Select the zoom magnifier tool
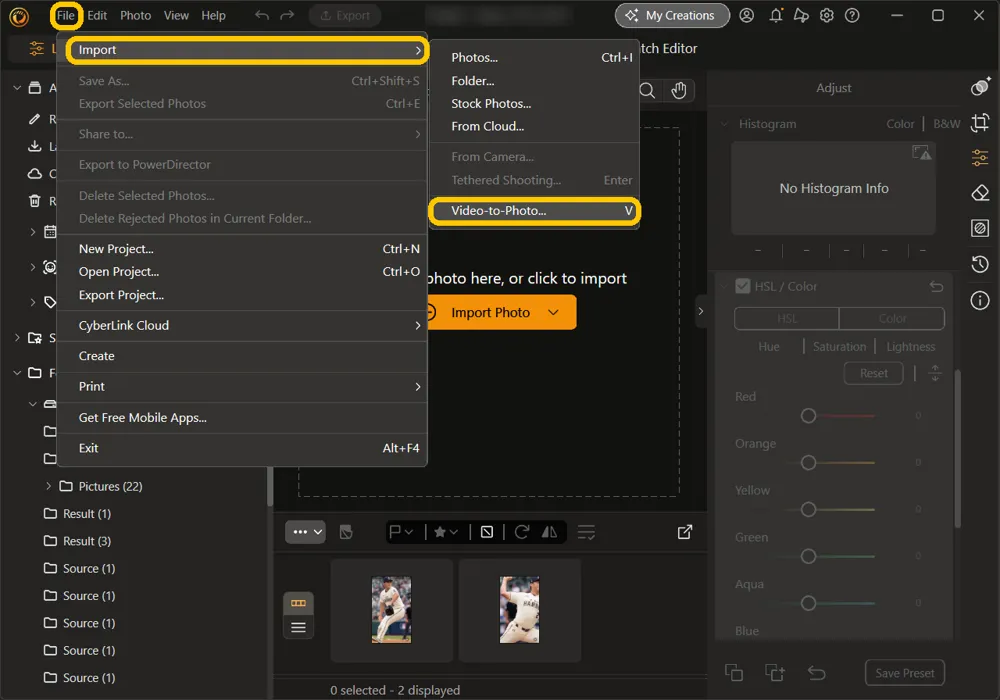The width and height of the screenshot is (1000, 700). point(647,91)
